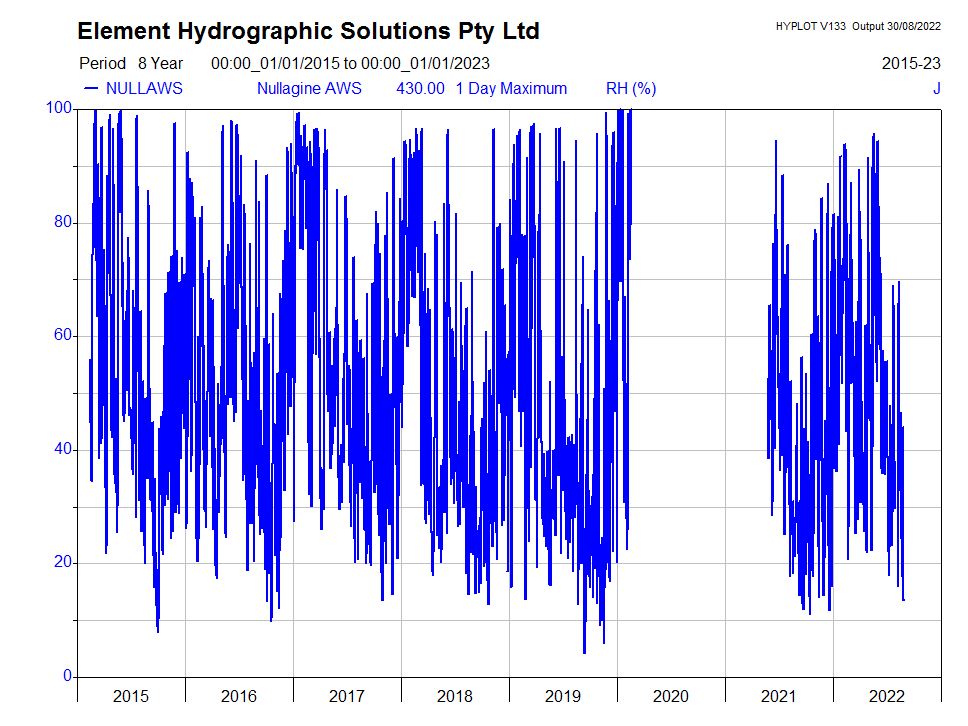
Task: Click the 100 value on y-axis
Action: point(59,108)
